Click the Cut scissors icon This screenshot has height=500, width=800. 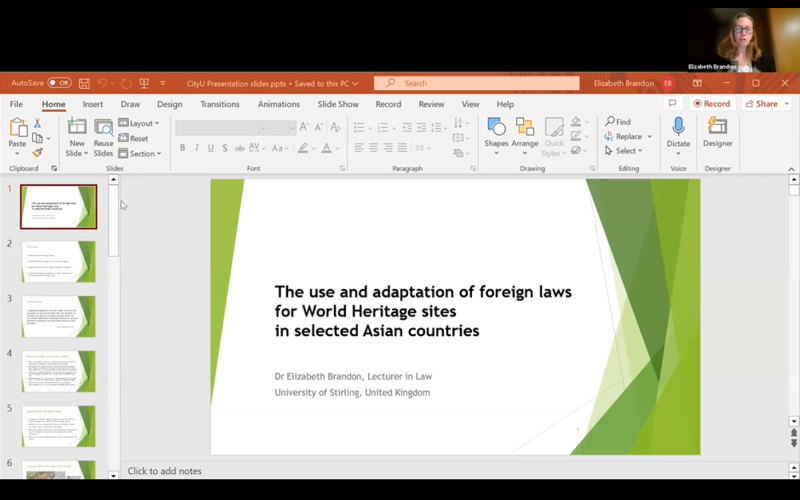[x=38, y=123]
